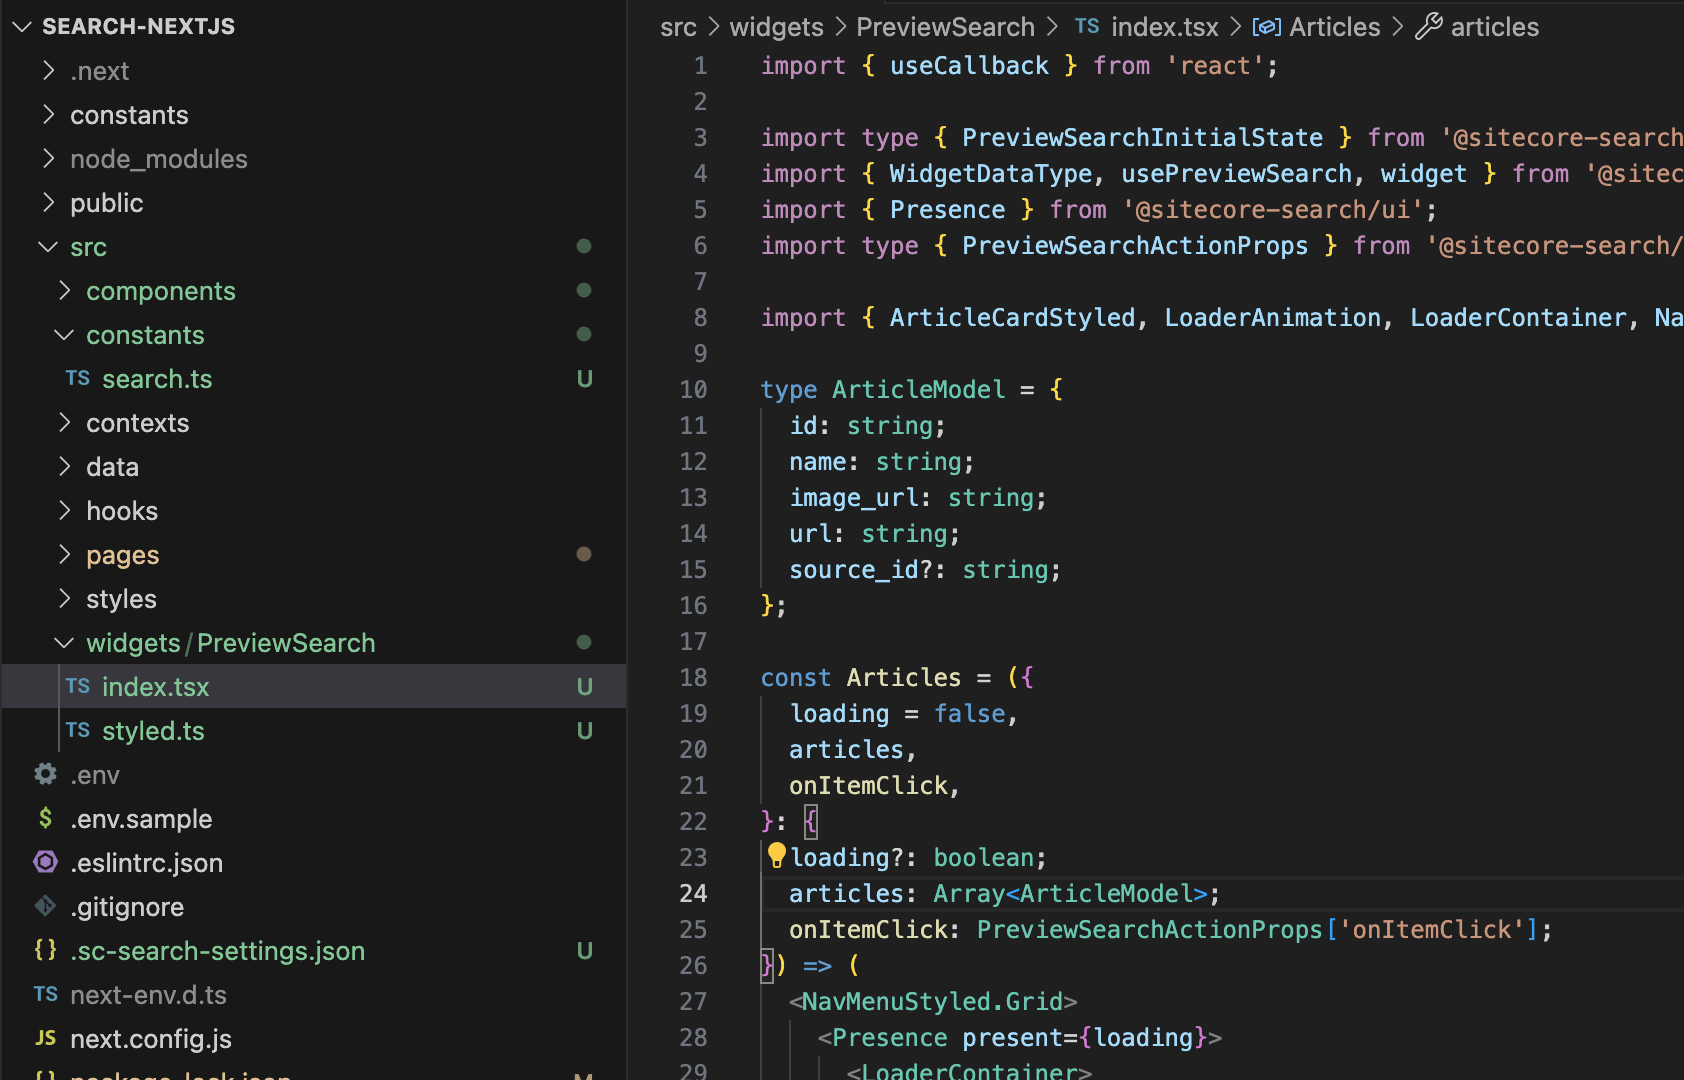The width and height of the screenshot is (1684, 1080).
Task: Expand the public folder chevron
Action: (x=49, y=203)
